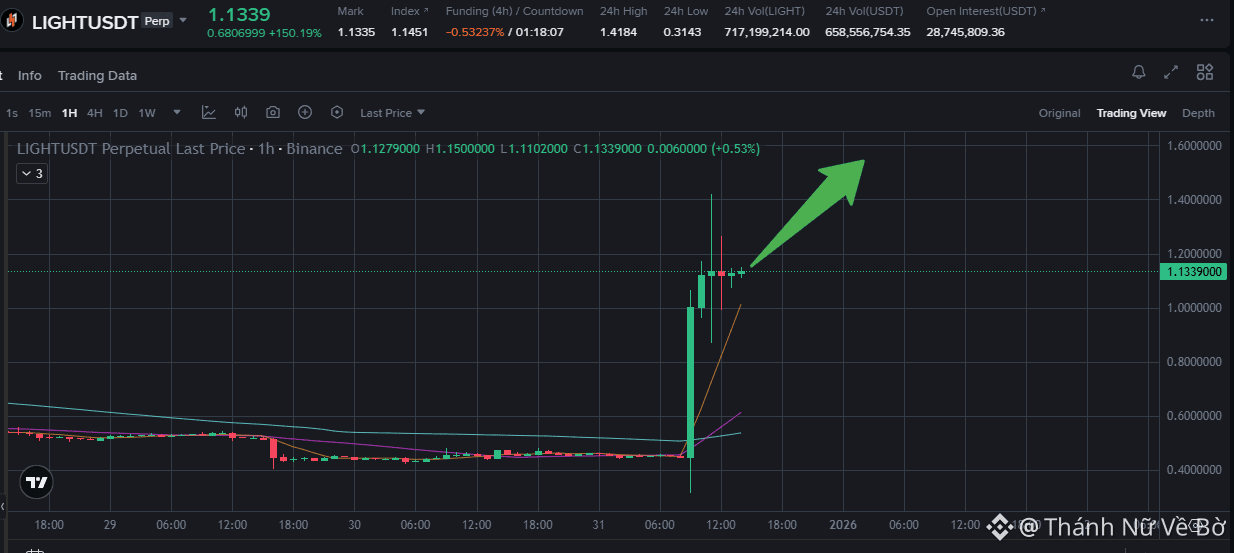The height and width of the screenshot is (553, 1234).
Task: Click the (+0.53%) candle change value
Action: 735,148
